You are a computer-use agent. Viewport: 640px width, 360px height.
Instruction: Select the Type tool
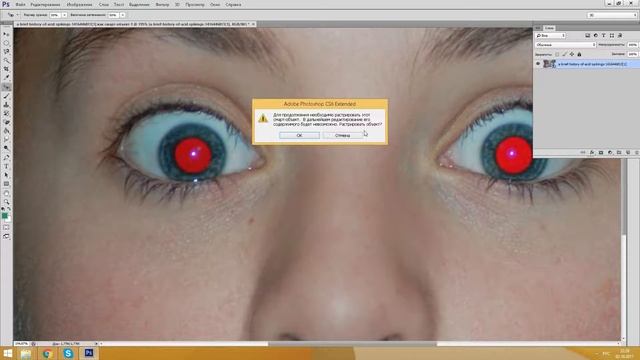coord(6,166)
